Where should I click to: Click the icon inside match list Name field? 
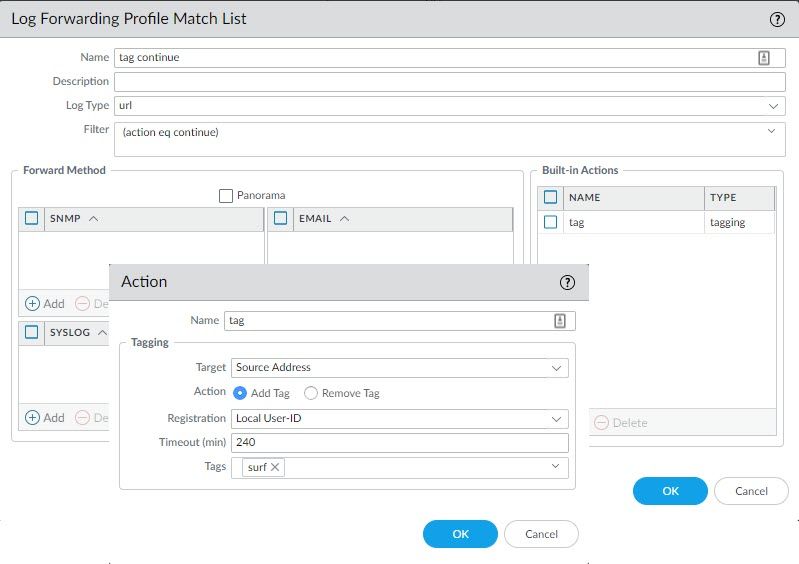point(764,58)
